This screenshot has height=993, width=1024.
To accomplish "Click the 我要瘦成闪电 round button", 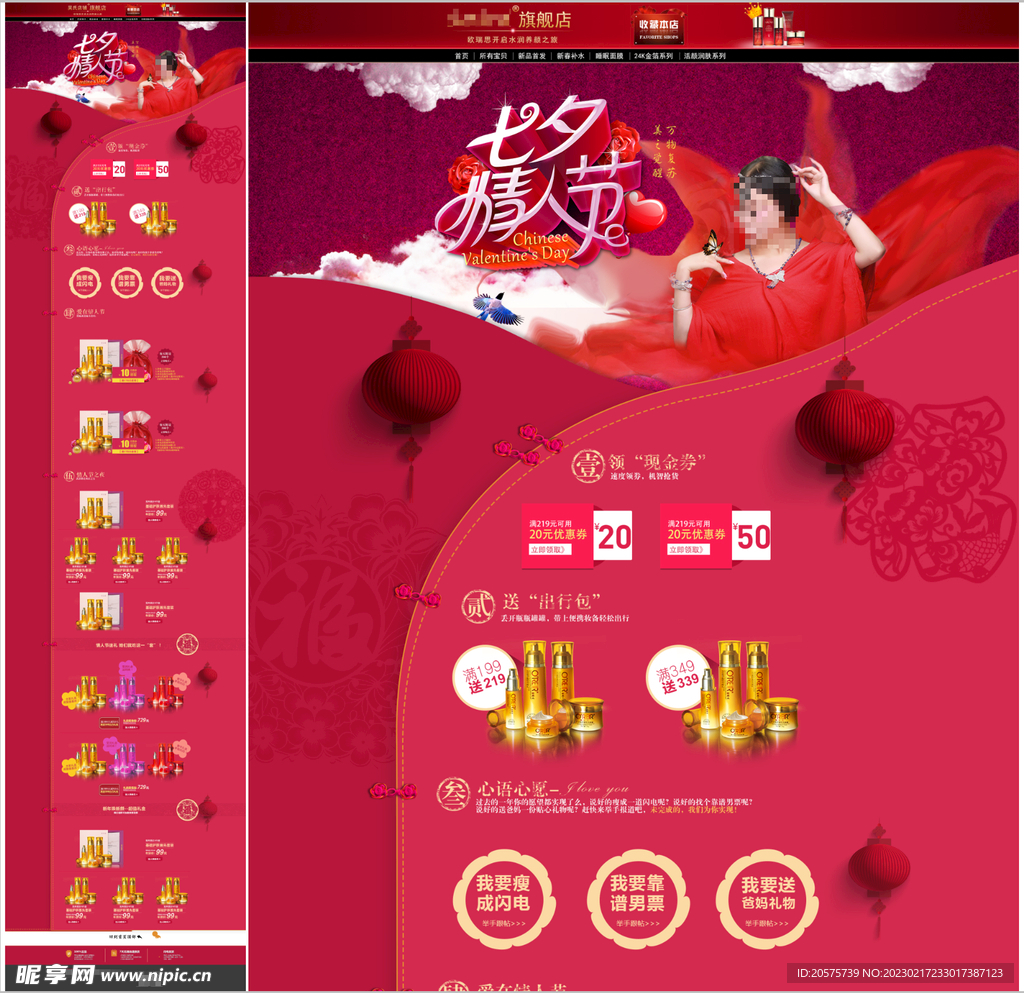I will pyautogui.click(x=503, y=898).
